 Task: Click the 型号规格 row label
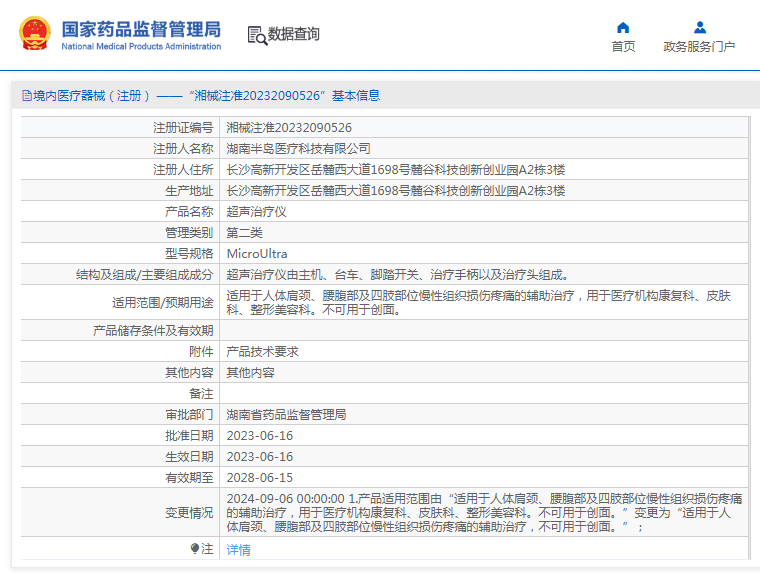click(x=190, y=254)
